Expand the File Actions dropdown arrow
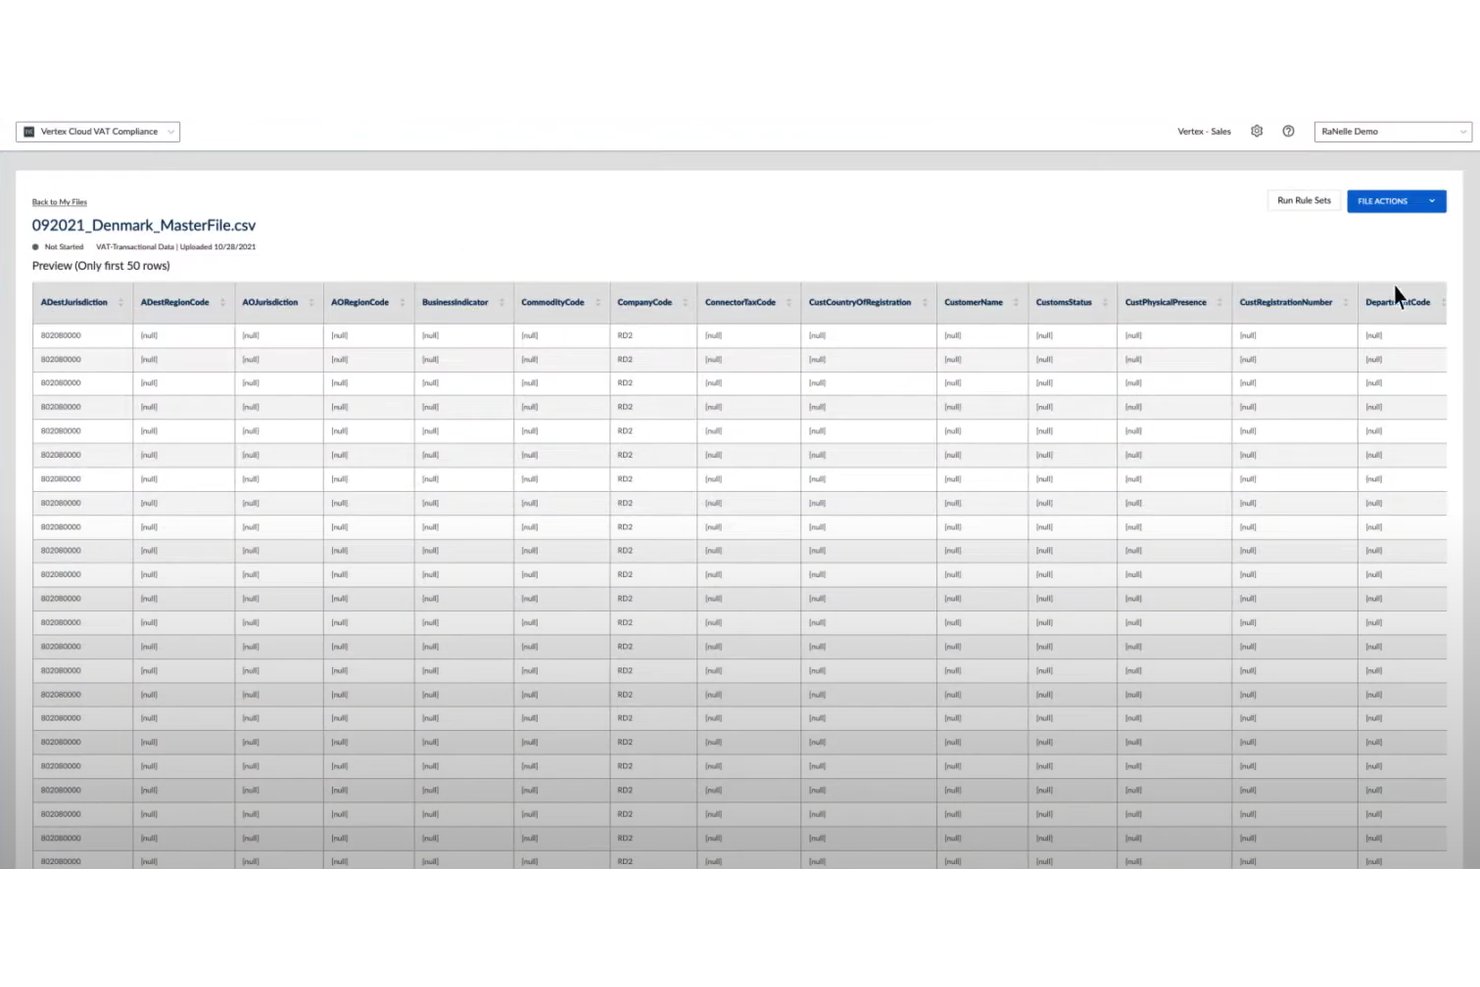Screen dimensions: 1480x987 point(1432,201)
